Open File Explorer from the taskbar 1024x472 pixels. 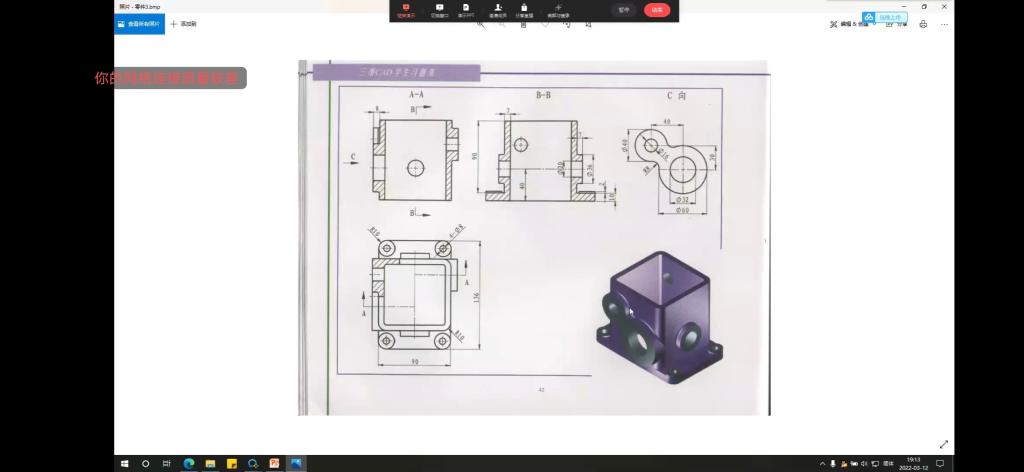click(210, 464)
